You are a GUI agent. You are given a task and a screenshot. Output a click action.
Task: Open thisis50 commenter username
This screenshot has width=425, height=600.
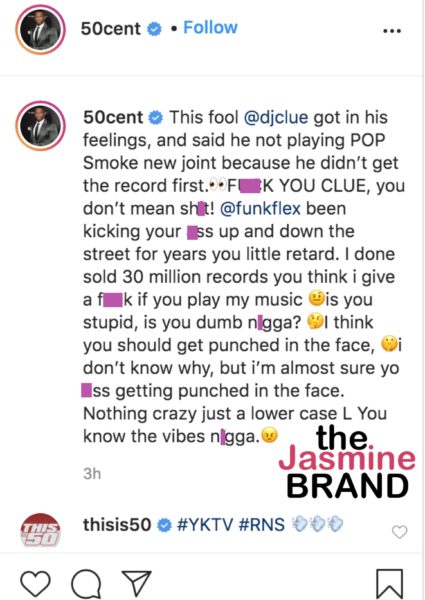[x=117, y=525]
